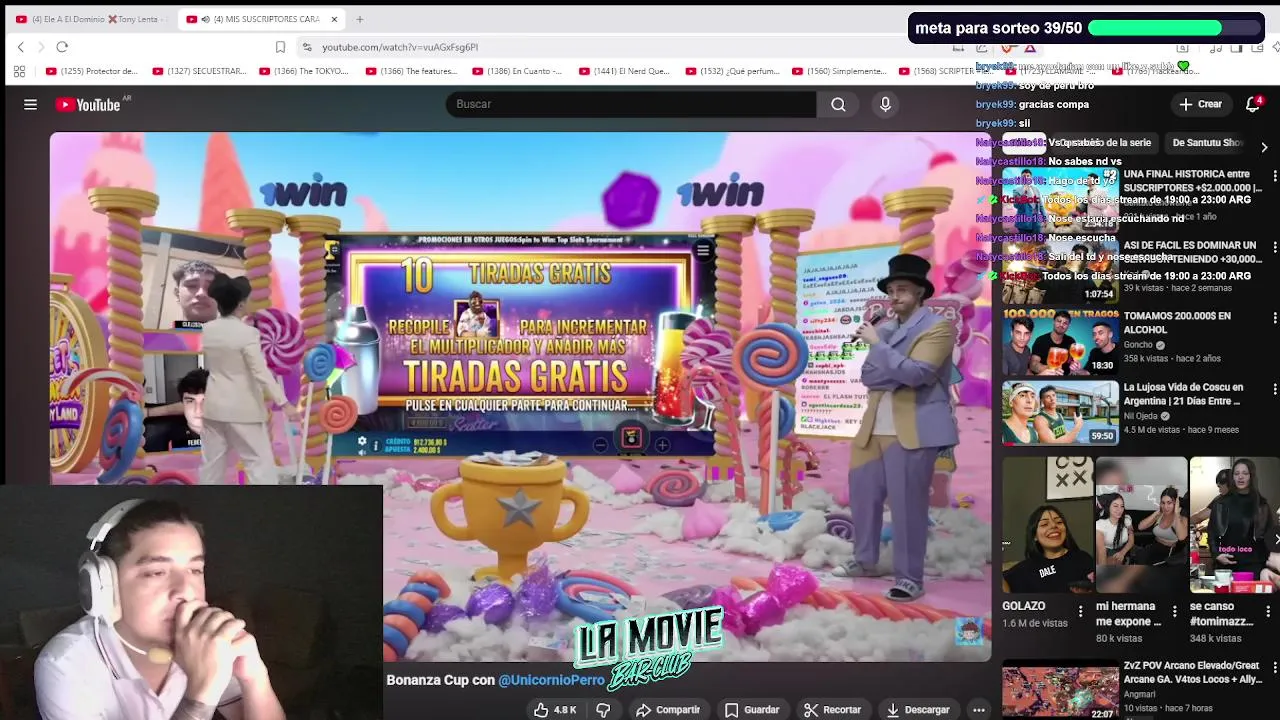The image size is (1280, 720).
Task: Reload the current page
Action: tap(62, 47)
